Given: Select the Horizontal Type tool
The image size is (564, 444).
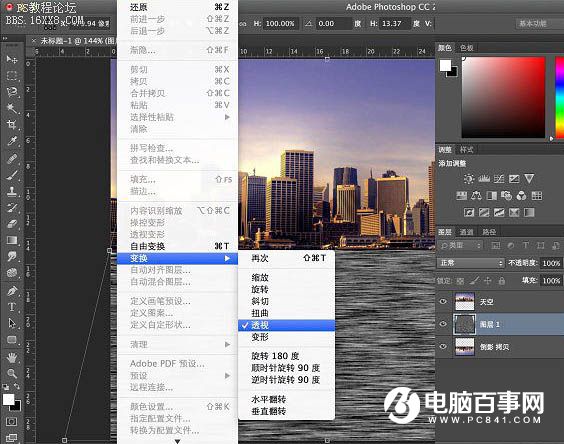Looking at the screenshot, I should click(x=12, y=307).
